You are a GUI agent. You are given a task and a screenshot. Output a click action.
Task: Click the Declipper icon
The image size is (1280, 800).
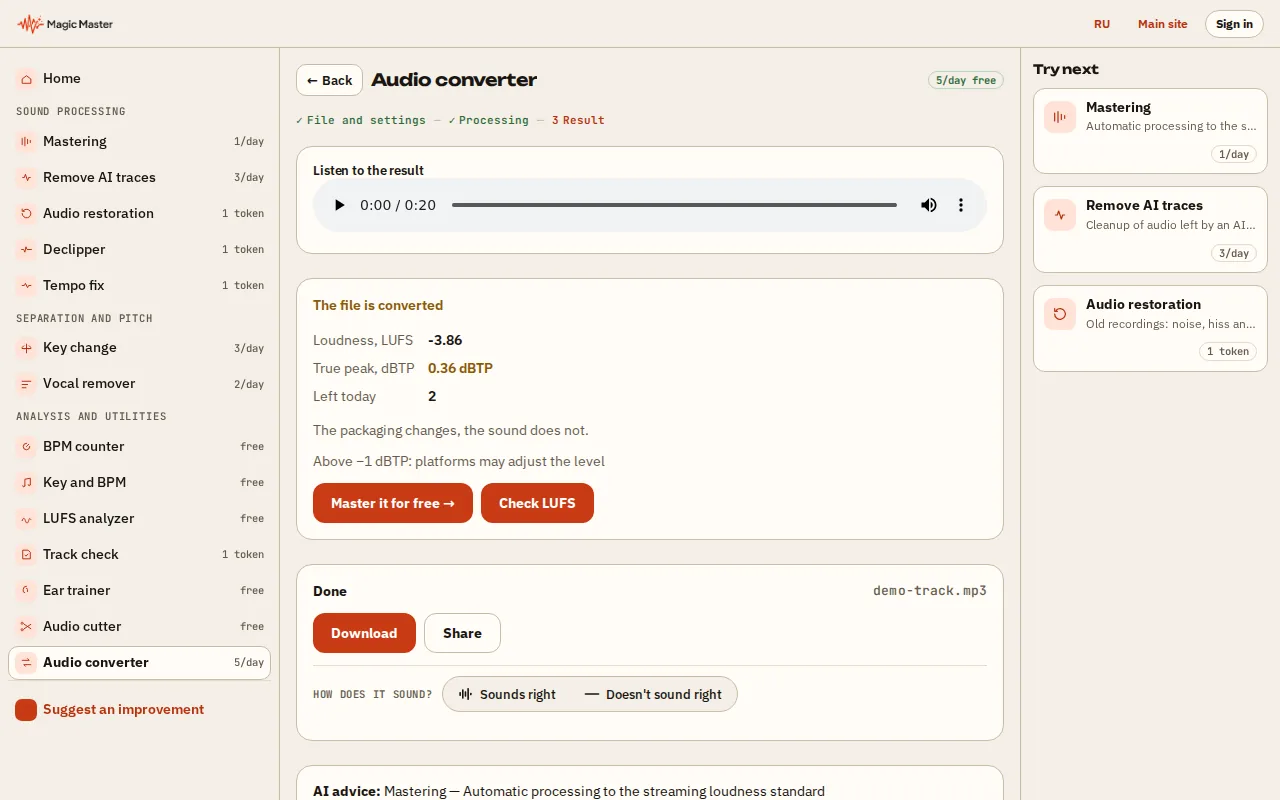click(x=26, y=249)
